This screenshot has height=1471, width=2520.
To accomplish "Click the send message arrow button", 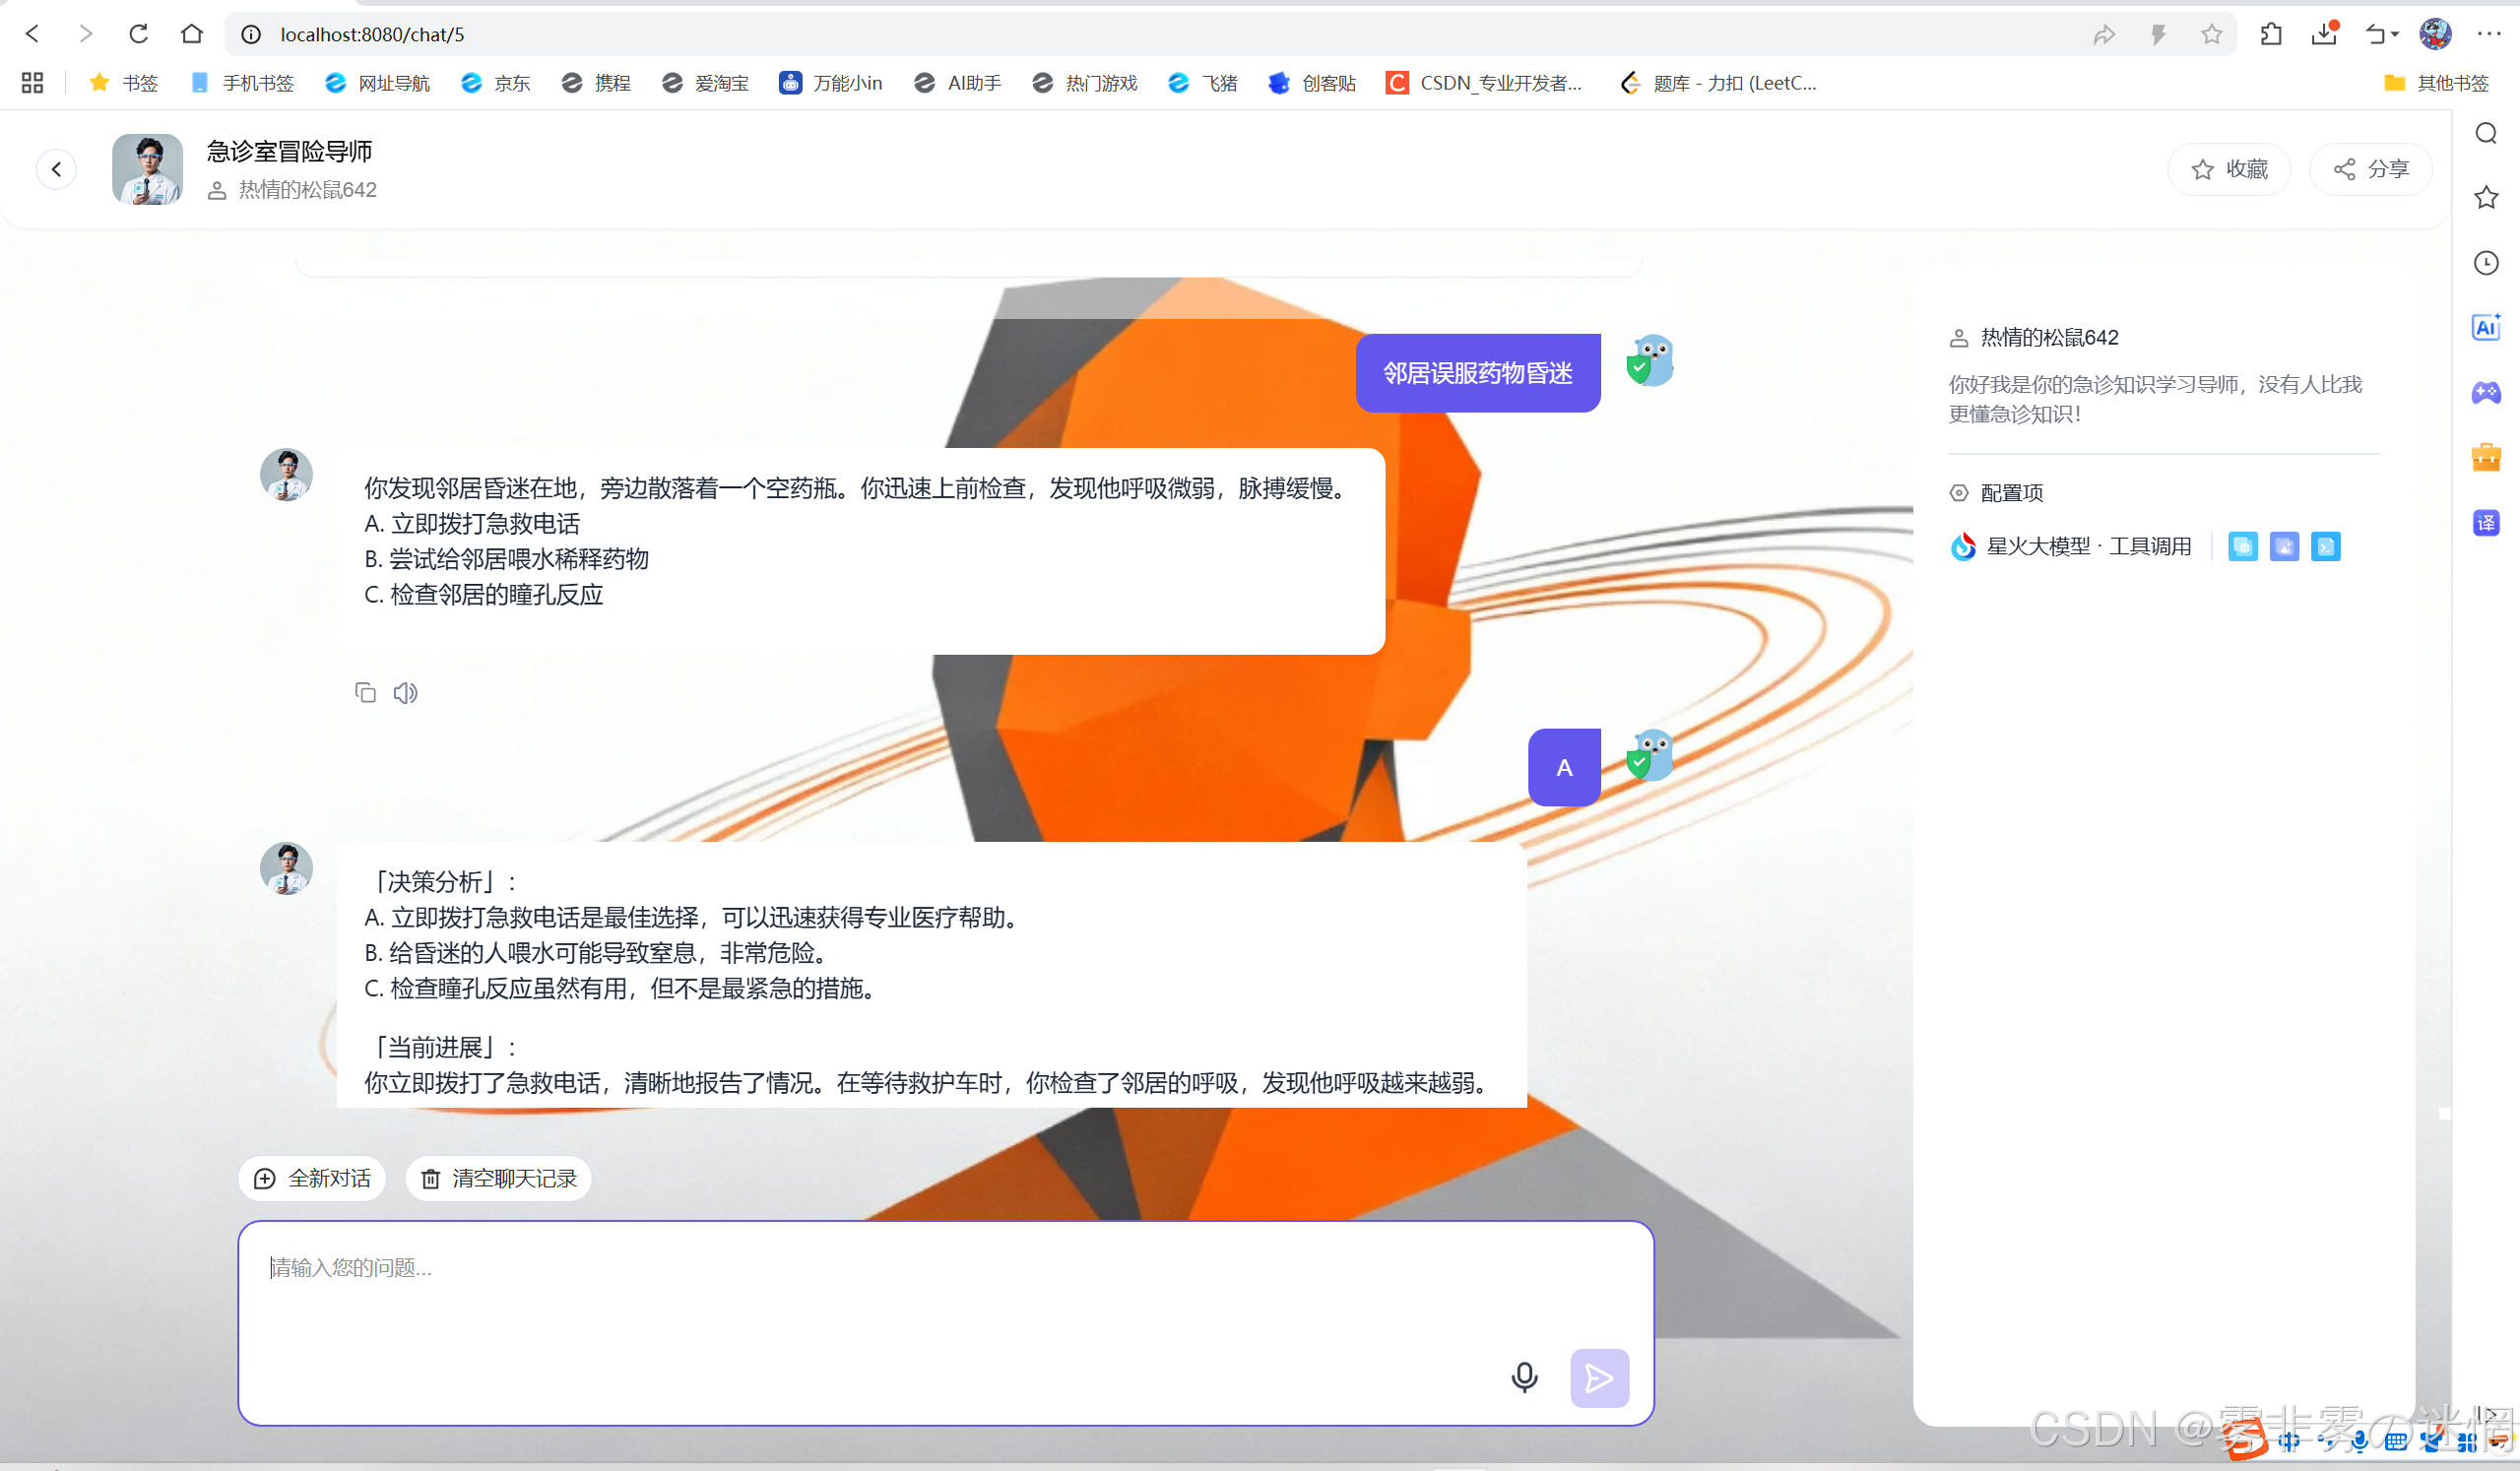I will (x=1598, y=1377).
